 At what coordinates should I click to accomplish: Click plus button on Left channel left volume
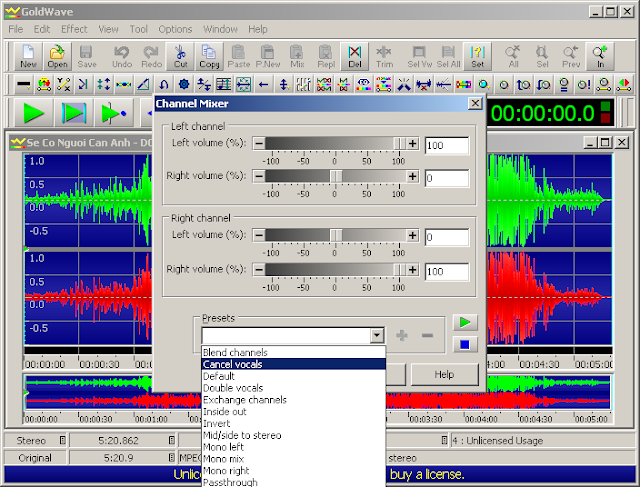[x=412, y=145]
